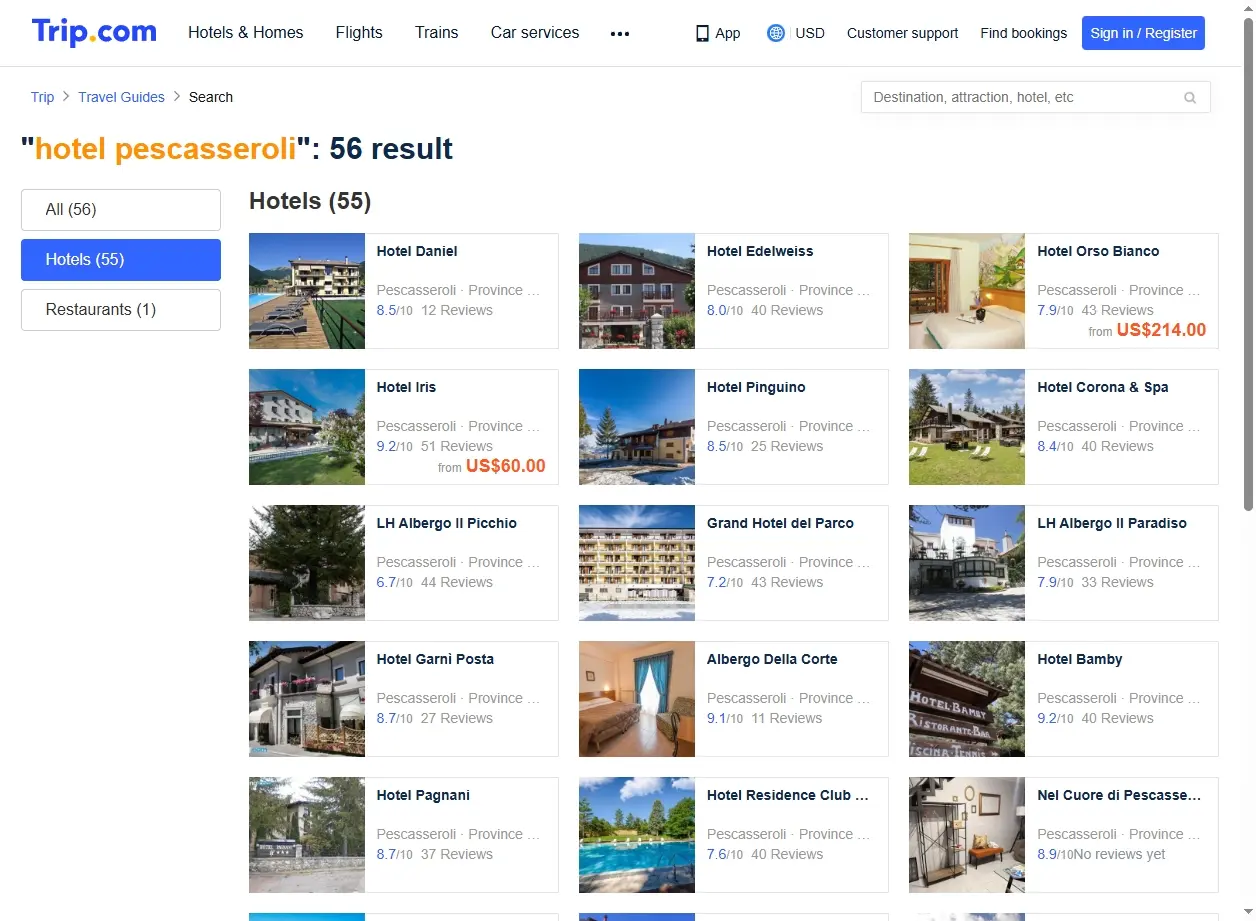Open Car services menu

click(535, 32)
